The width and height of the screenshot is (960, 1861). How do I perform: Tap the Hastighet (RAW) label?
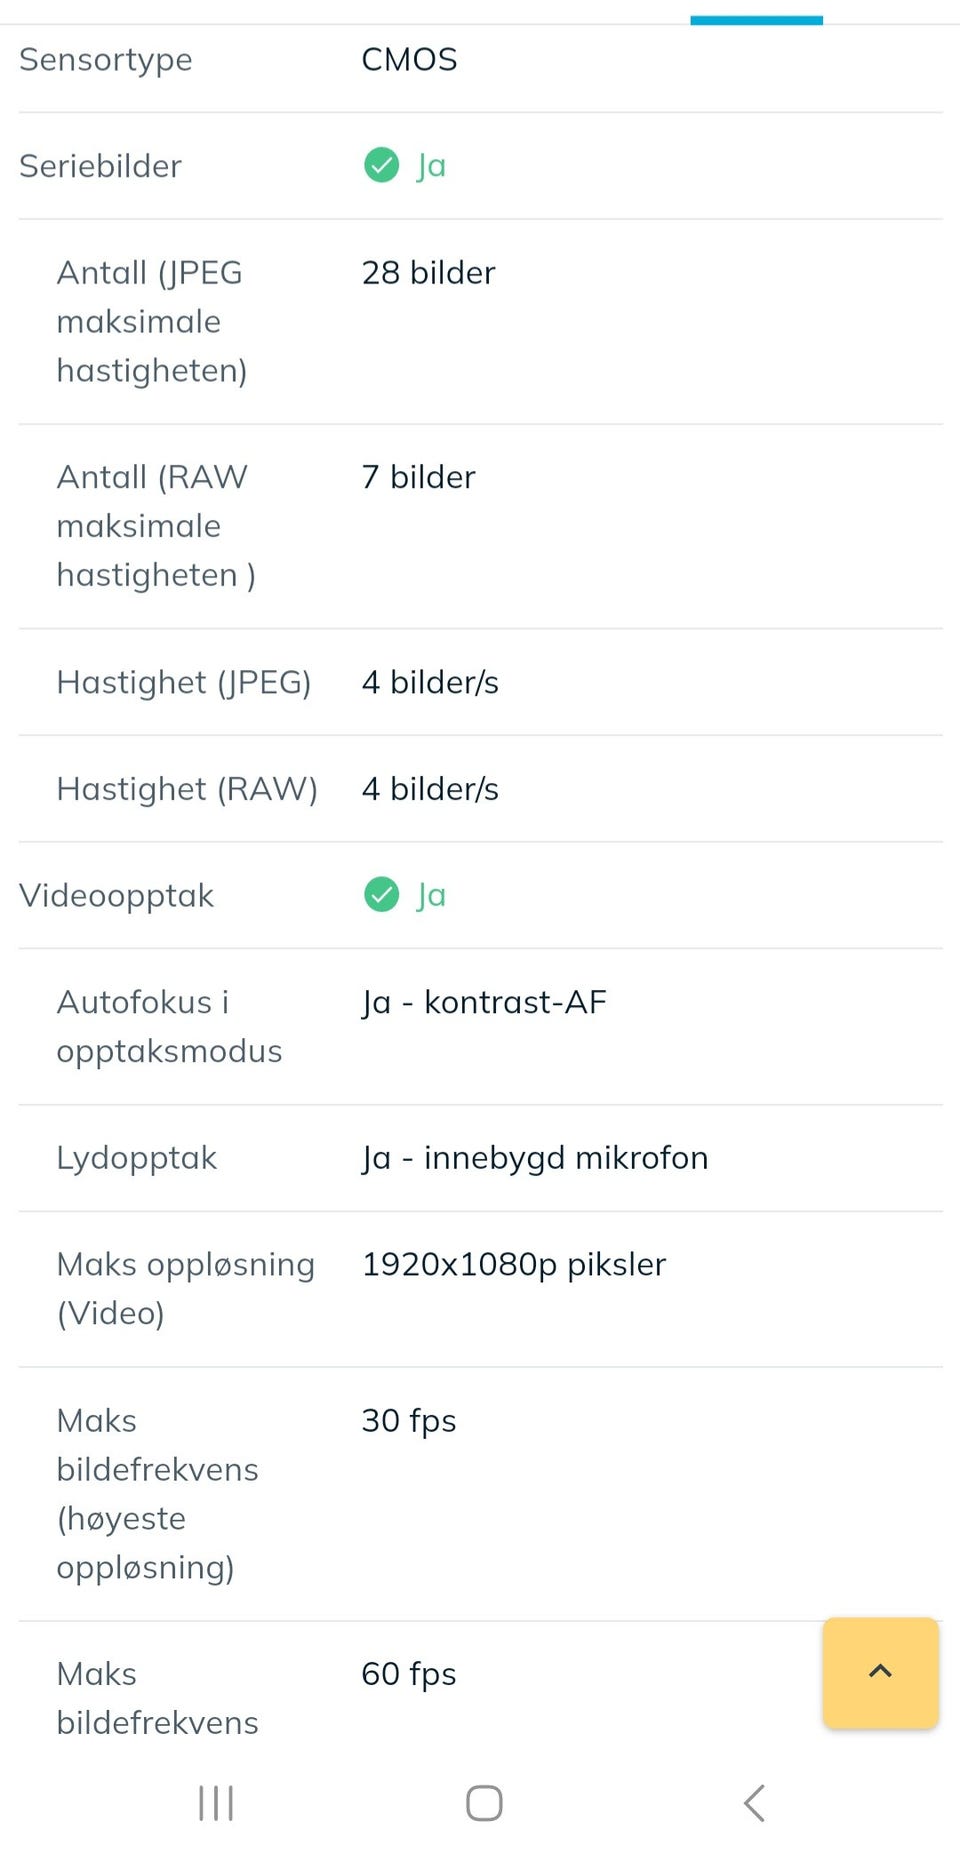(187, 789)
